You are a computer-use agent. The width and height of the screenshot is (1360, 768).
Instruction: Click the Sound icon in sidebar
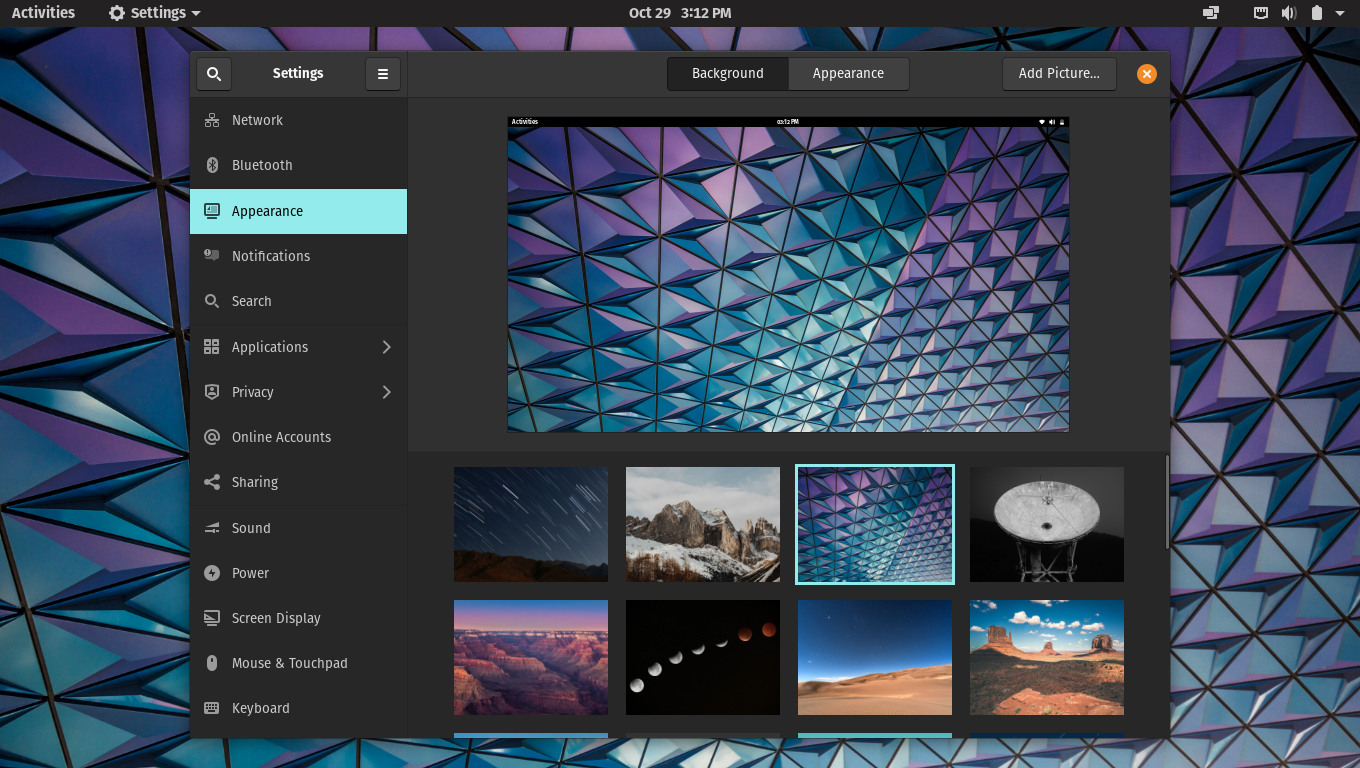point(212,528)
